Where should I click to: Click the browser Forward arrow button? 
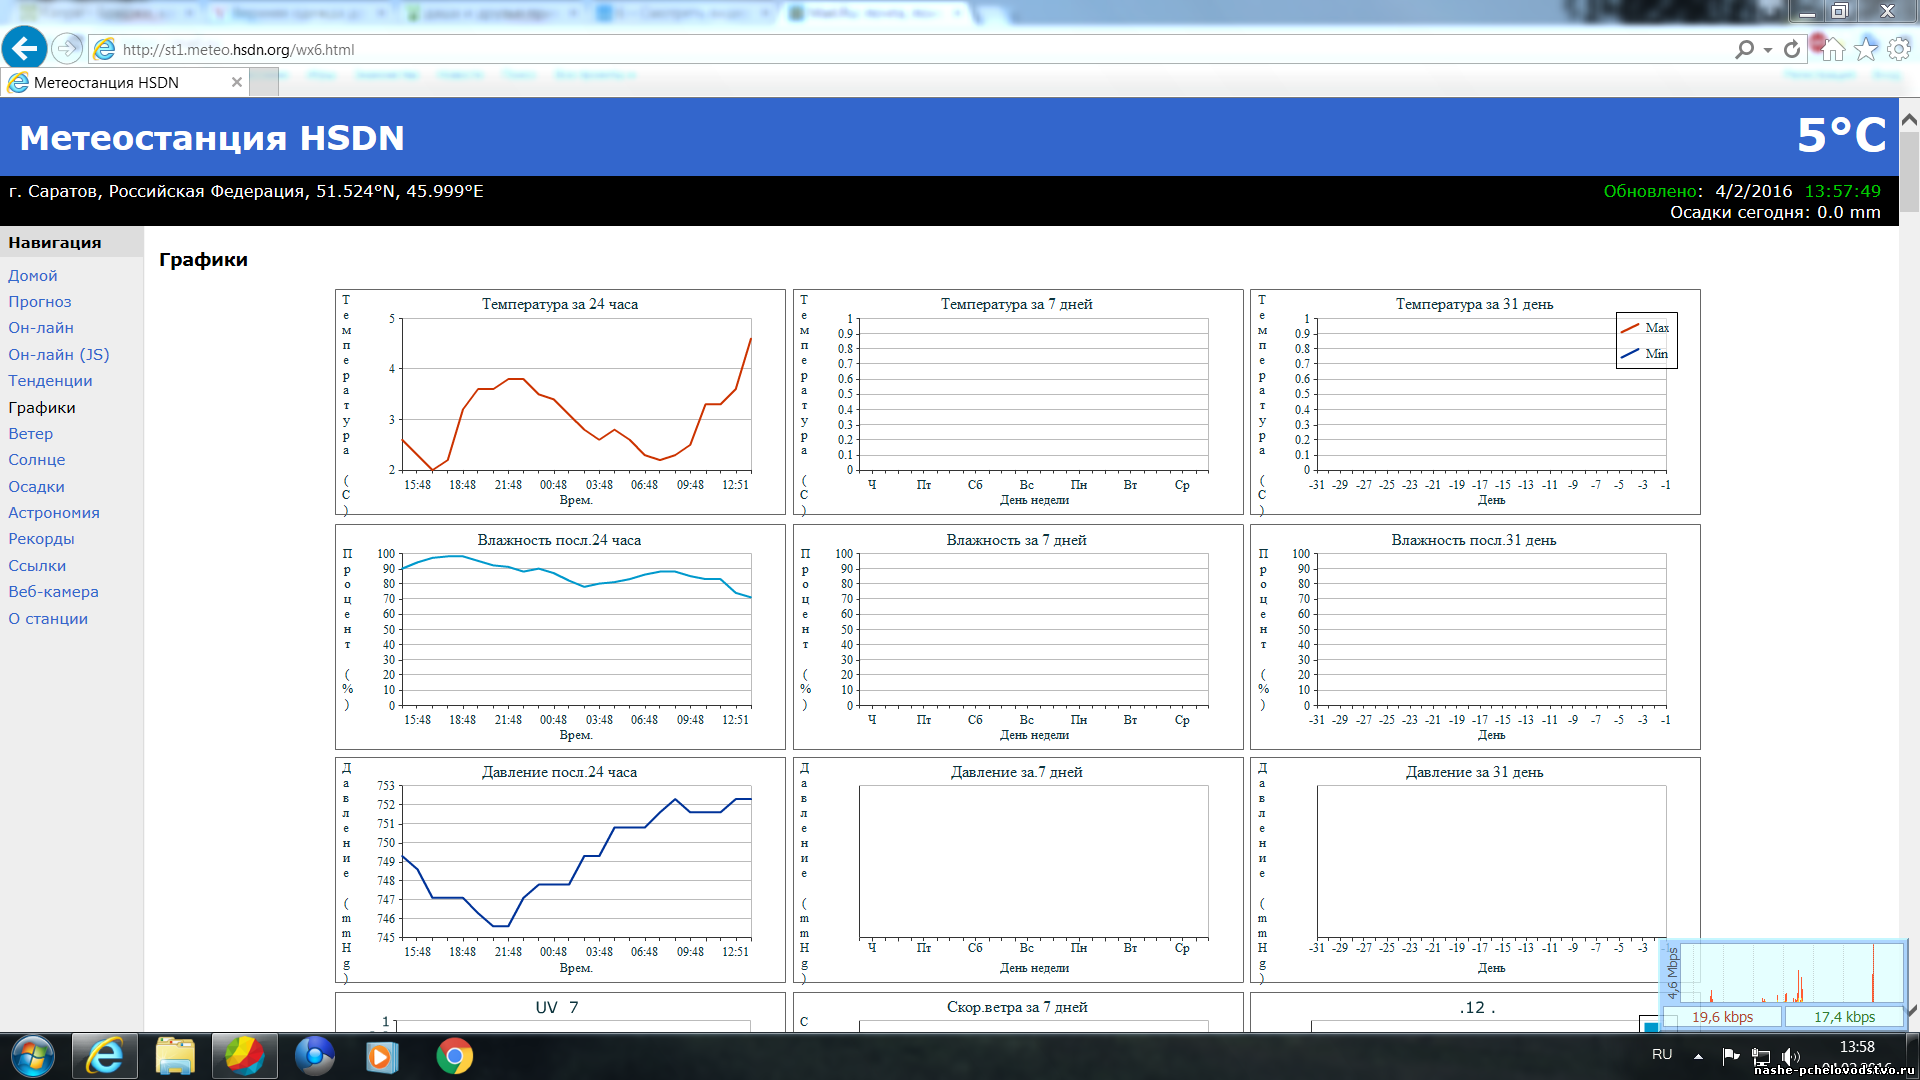coord(67,48)
